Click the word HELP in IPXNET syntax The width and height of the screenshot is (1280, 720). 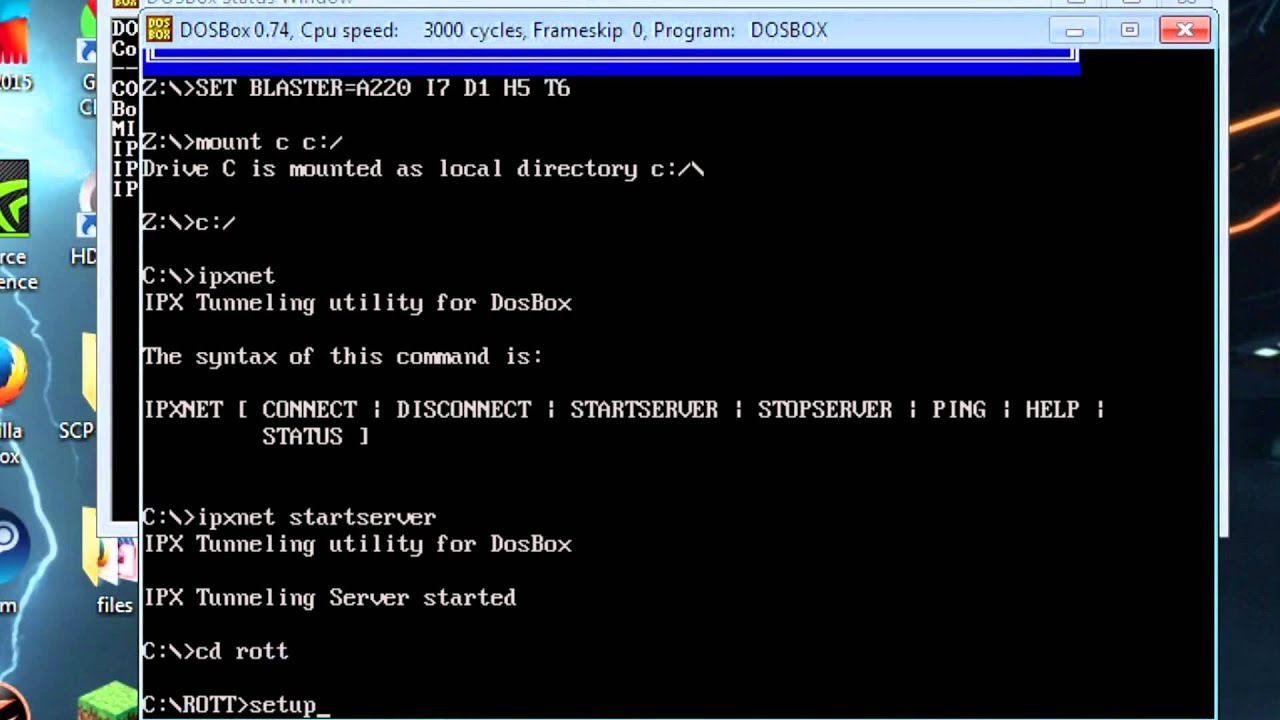[1052, 410]
